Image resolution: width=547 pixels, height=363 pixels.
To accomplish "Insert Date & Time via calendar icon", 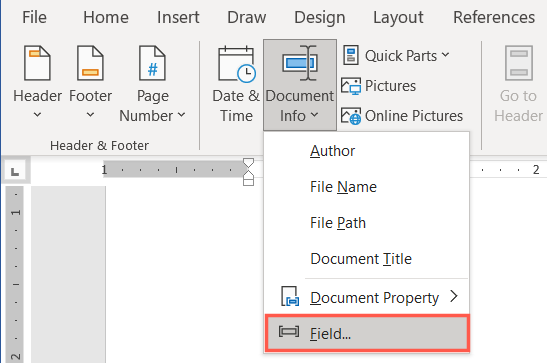I will point(237,64).
